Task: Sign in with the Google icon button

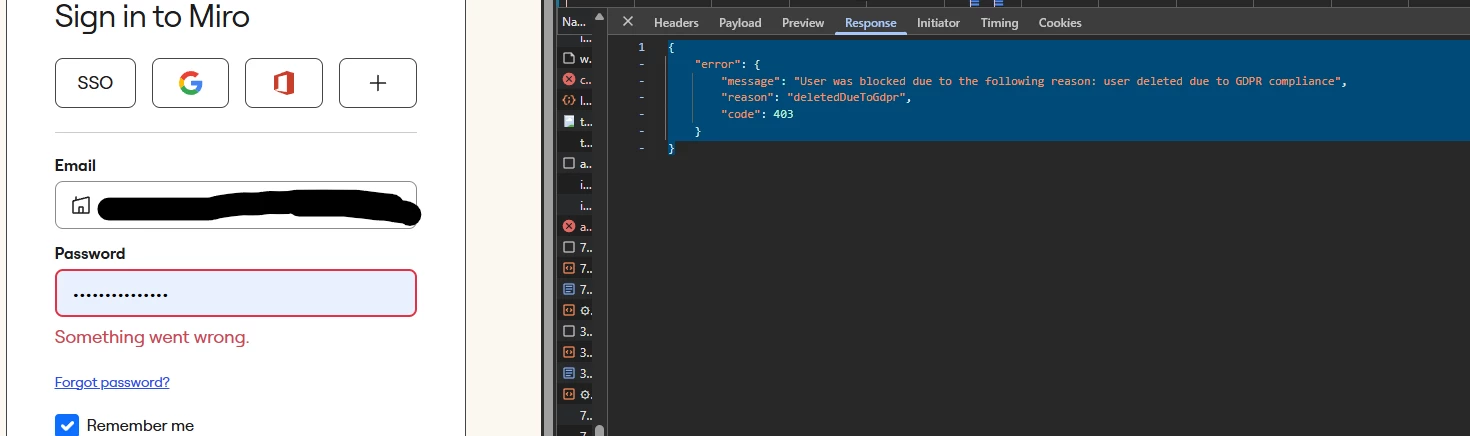Action: click(190, 83)
